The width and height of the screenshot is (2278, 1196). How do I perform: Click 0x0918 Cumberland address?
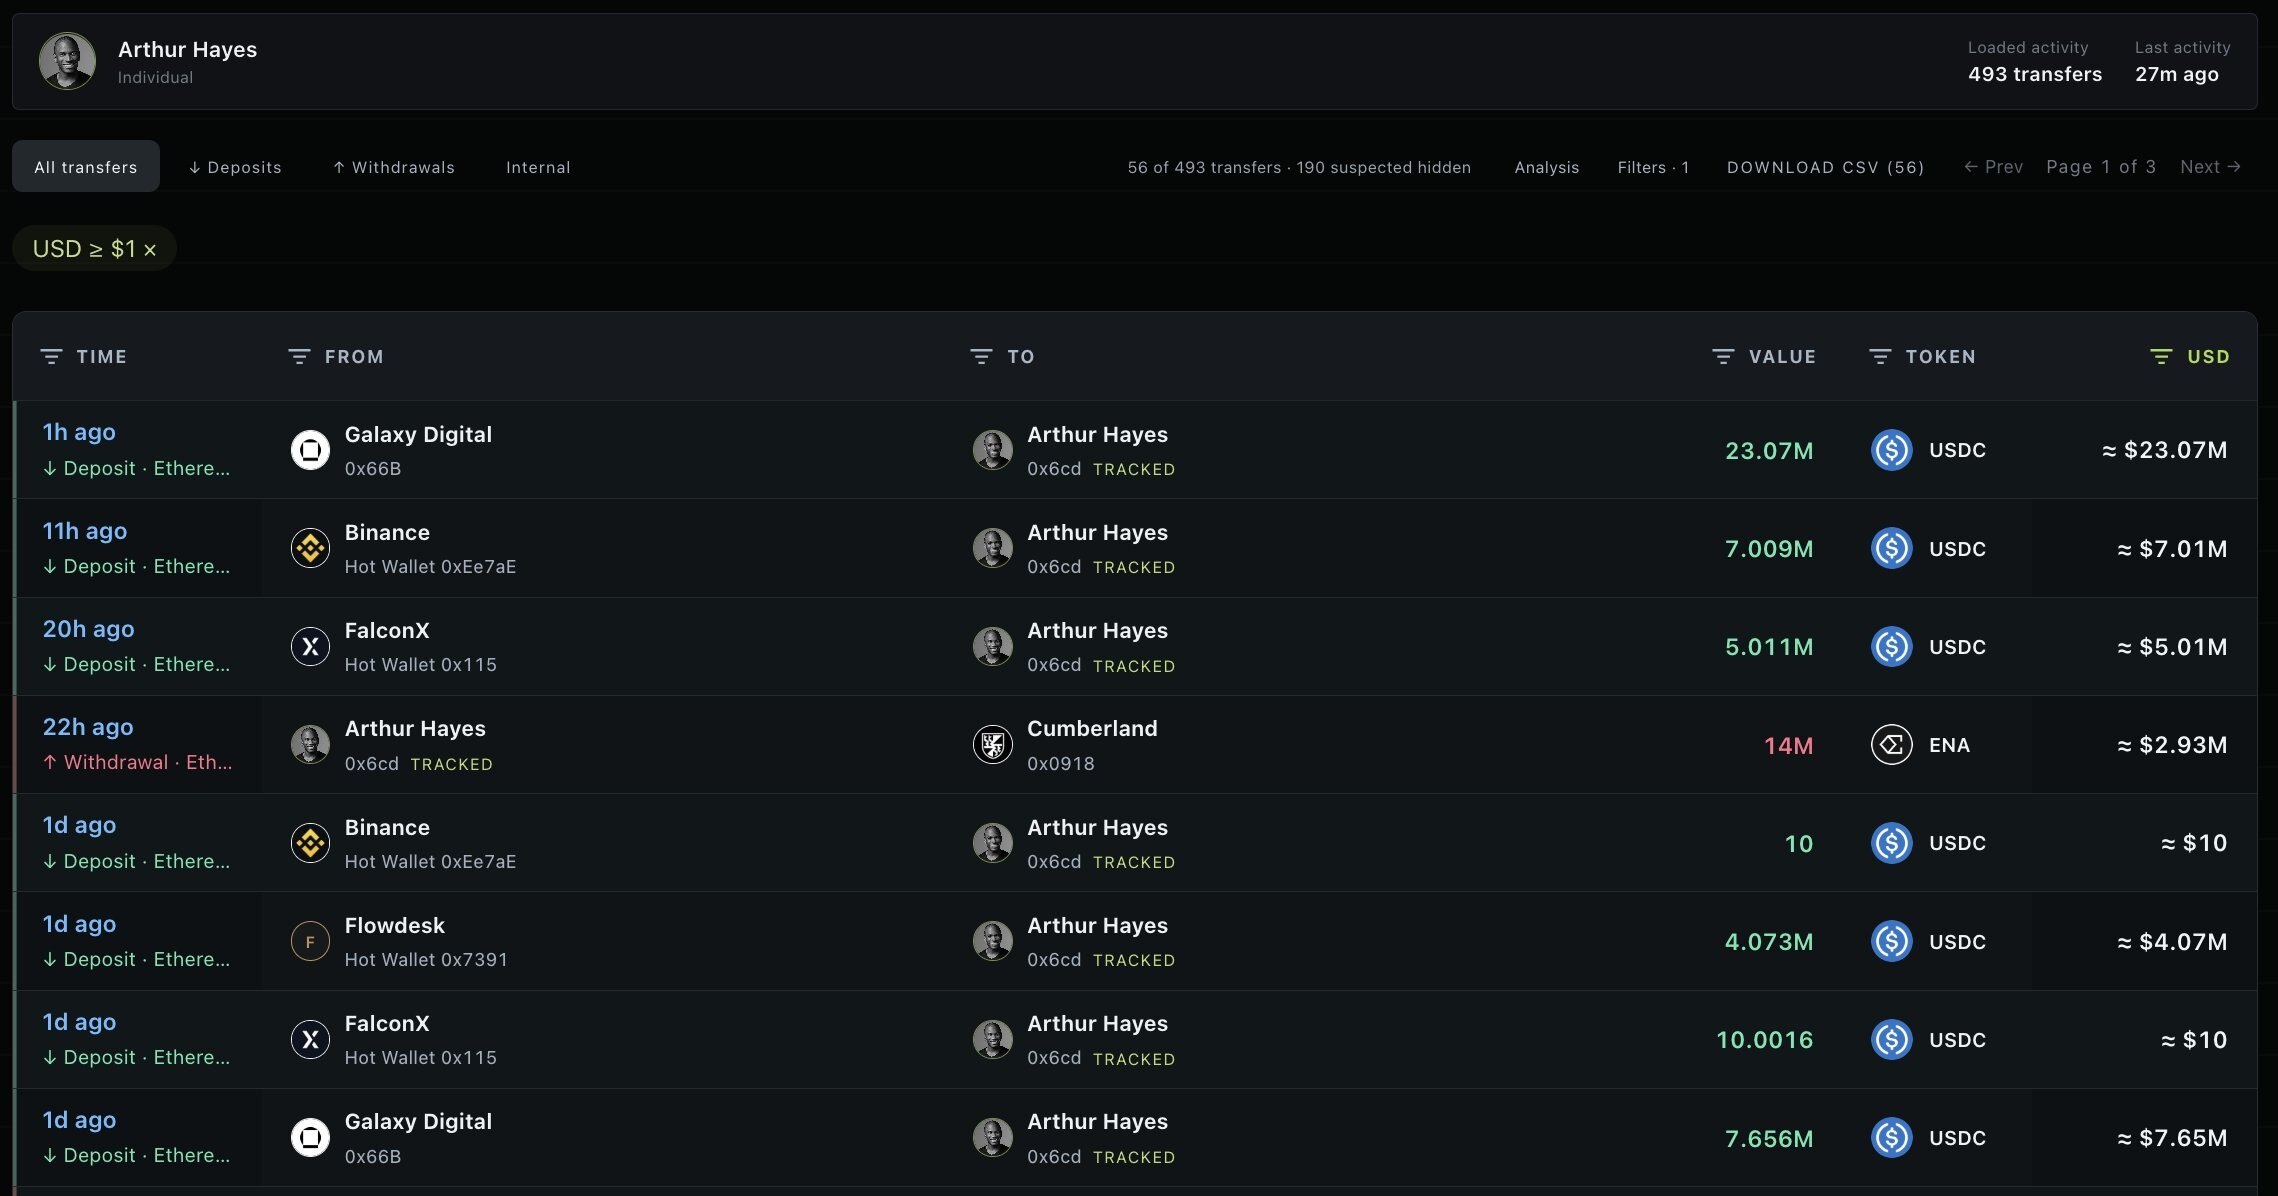click(1061, 764)
